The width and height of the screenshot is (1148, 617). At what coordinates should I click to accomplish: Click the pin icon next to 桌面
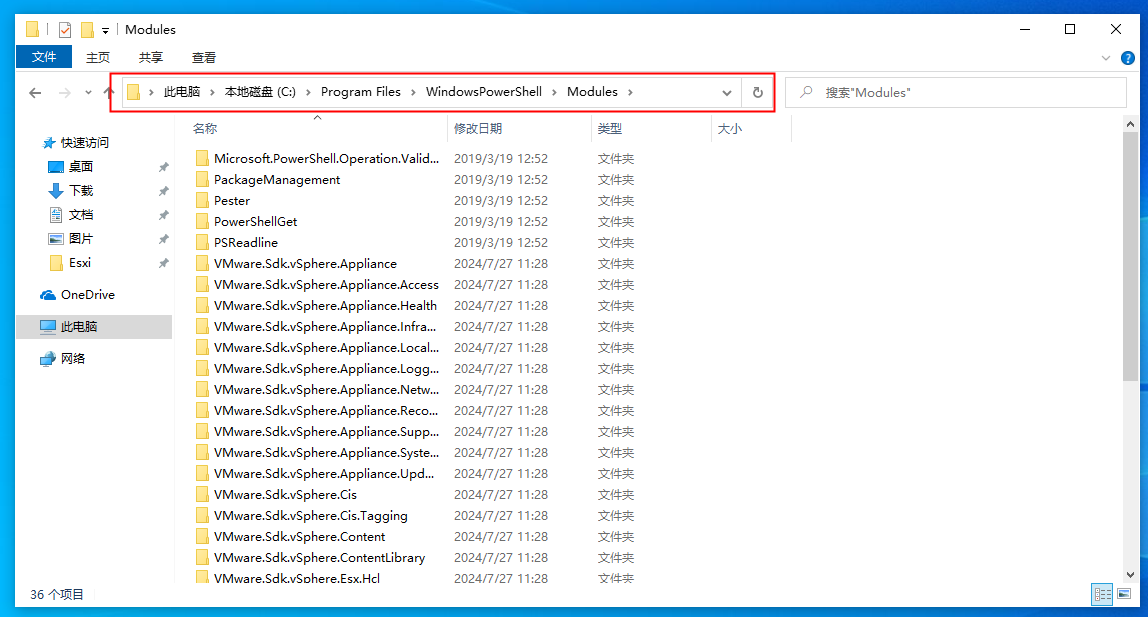(163, 167)
